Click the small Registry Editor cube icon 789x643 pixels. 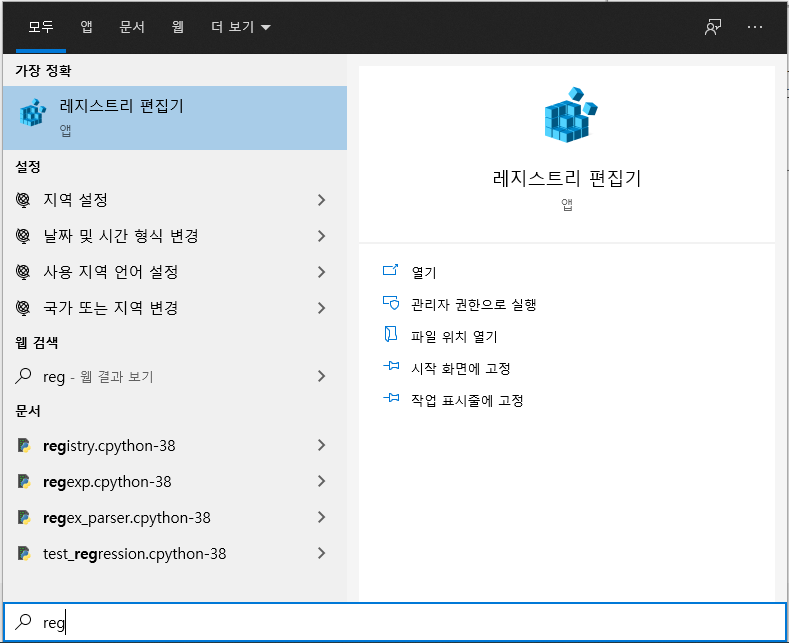(x=33, y=113)
